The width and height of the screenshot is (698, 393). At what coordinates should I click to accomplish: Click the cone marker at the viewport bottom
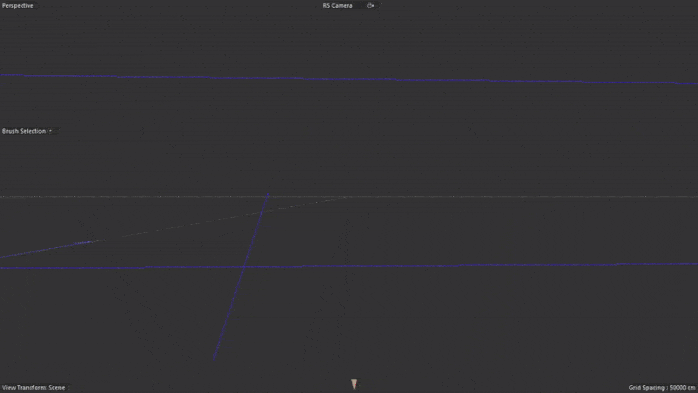click(x=354, y=384)
